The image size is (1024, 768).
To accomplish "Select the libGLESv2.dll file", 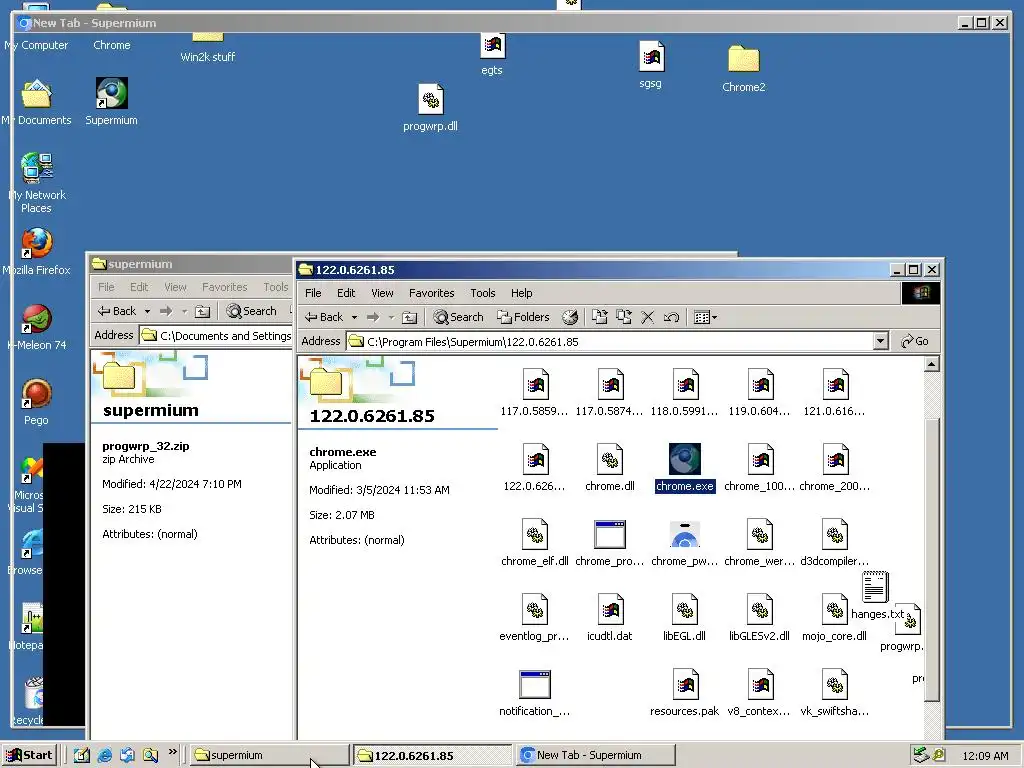I will 760,618.
